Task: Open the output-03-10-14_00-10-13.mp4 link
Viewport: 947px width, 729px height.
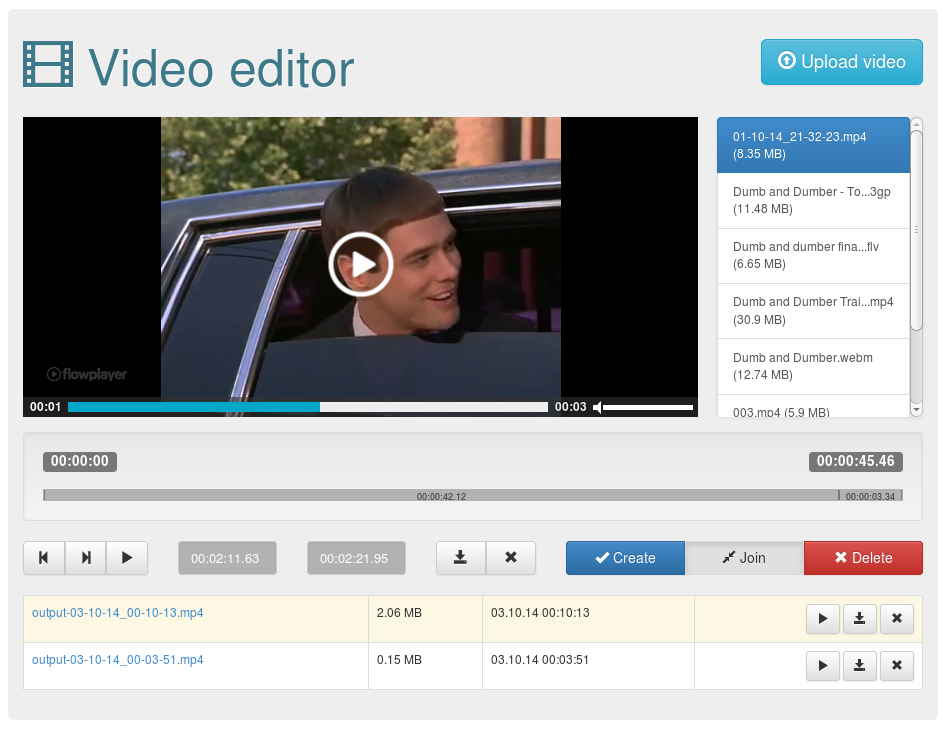Action: tap(118, 612)
